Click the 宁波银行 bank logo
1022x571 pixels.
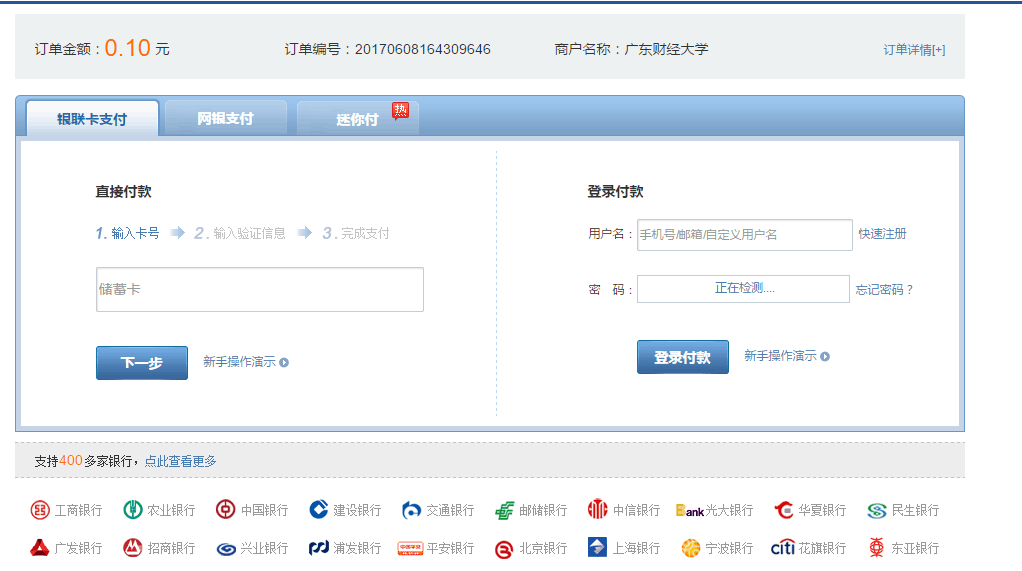coord(691,548)
